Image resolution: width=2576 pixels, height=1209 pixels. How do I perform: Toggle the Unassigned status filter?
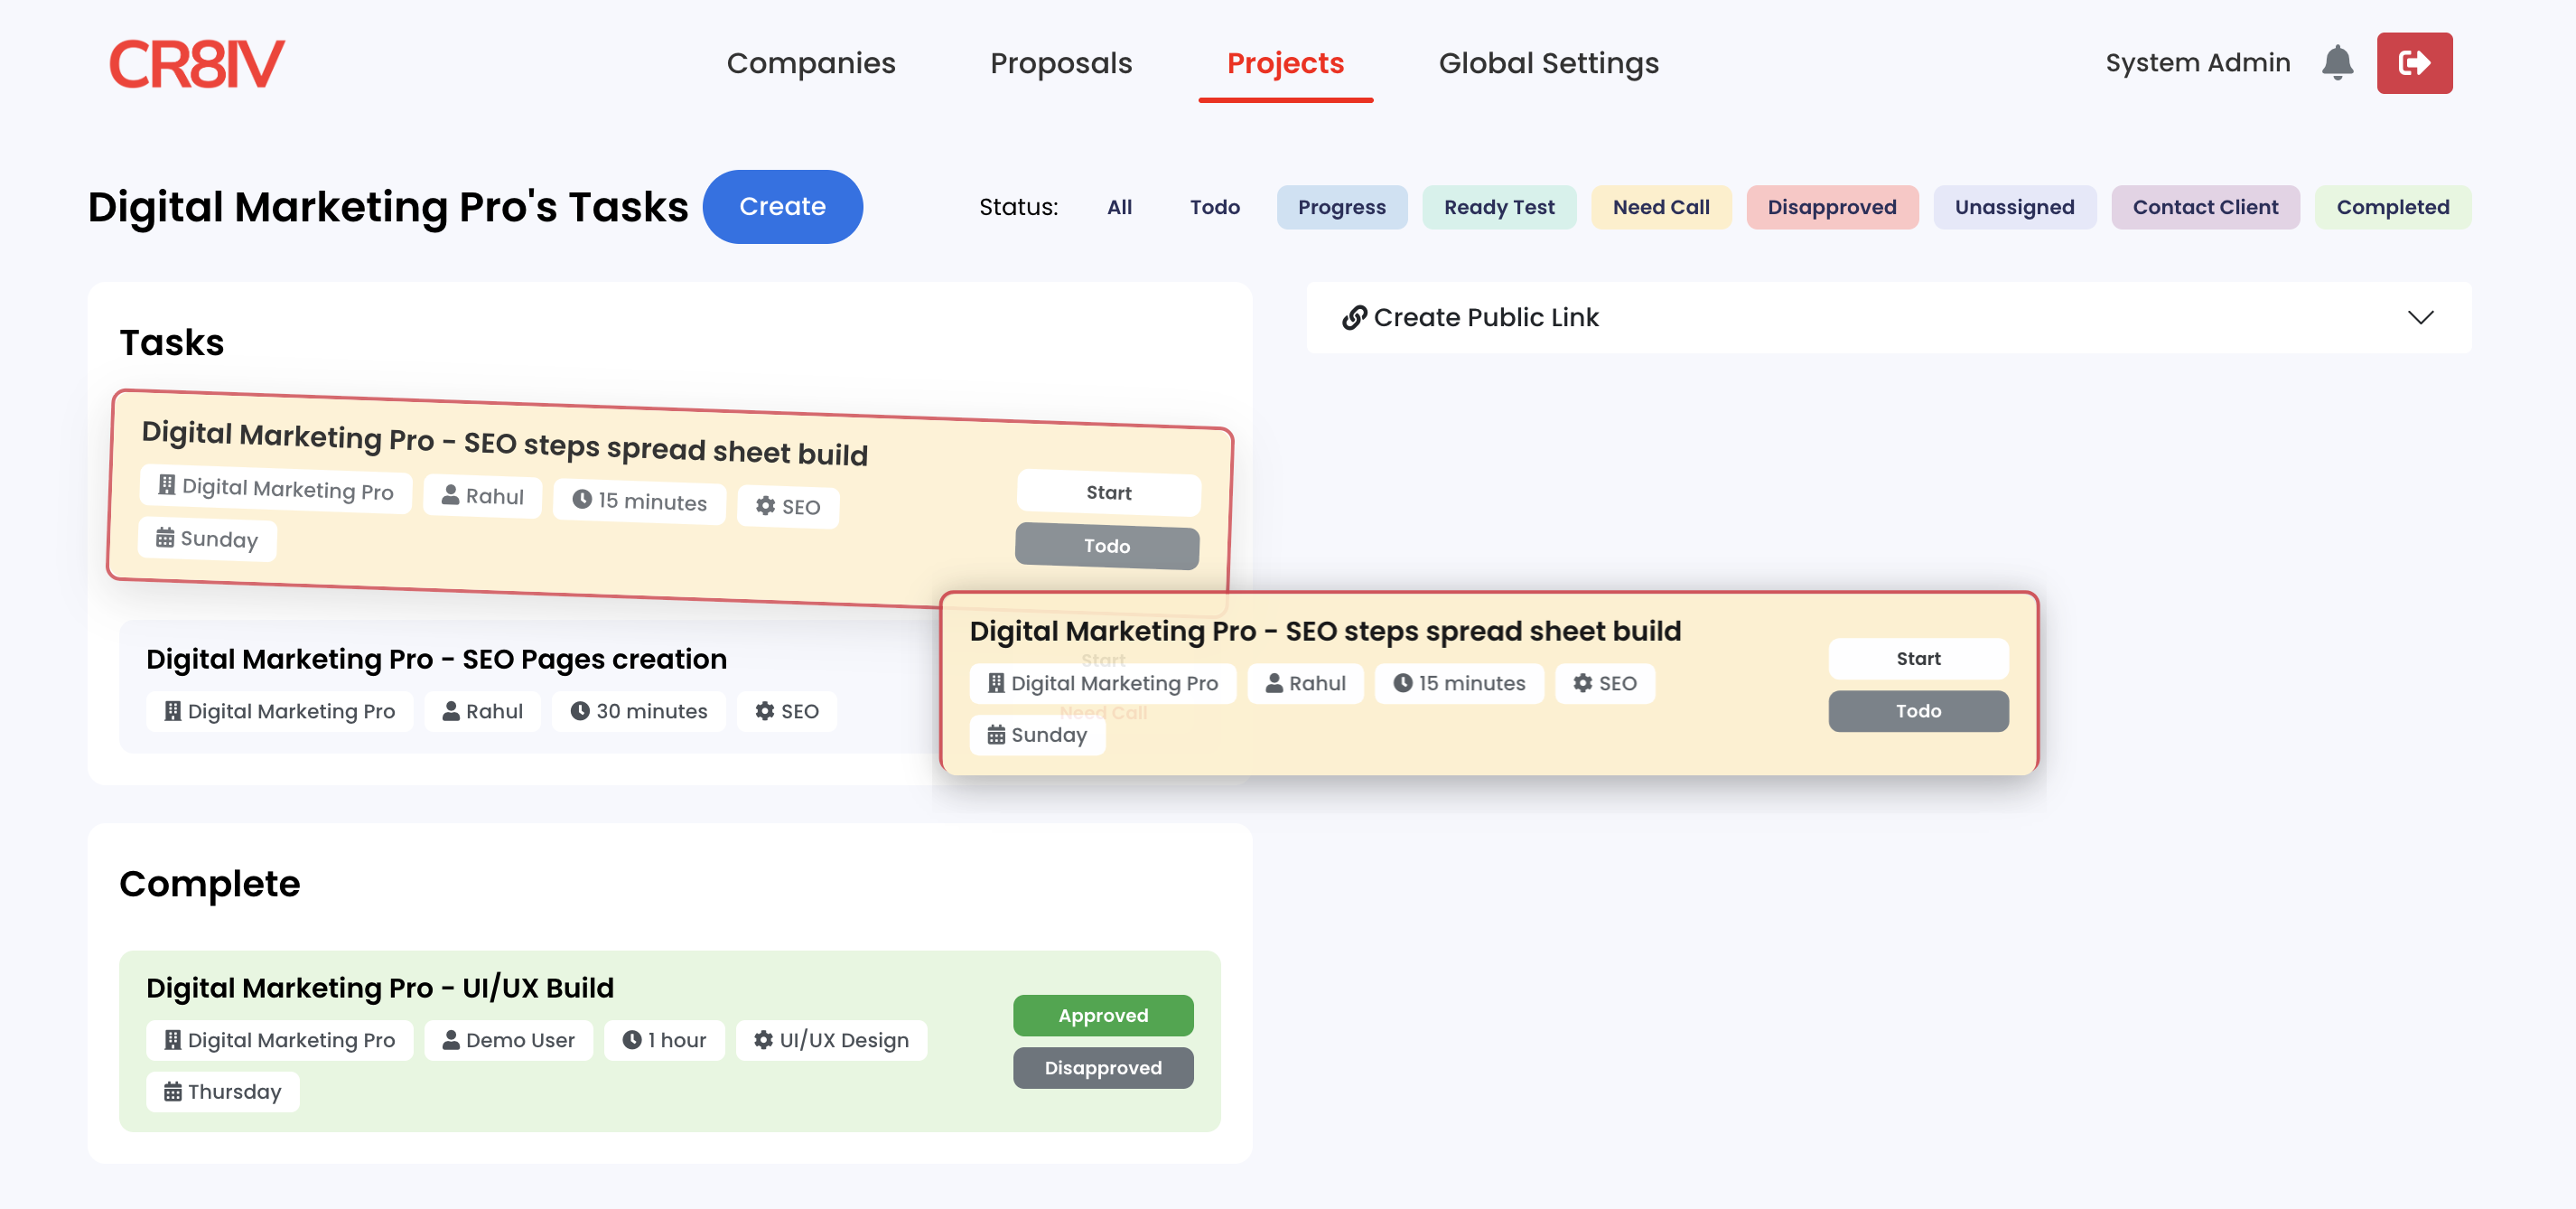2014,207
